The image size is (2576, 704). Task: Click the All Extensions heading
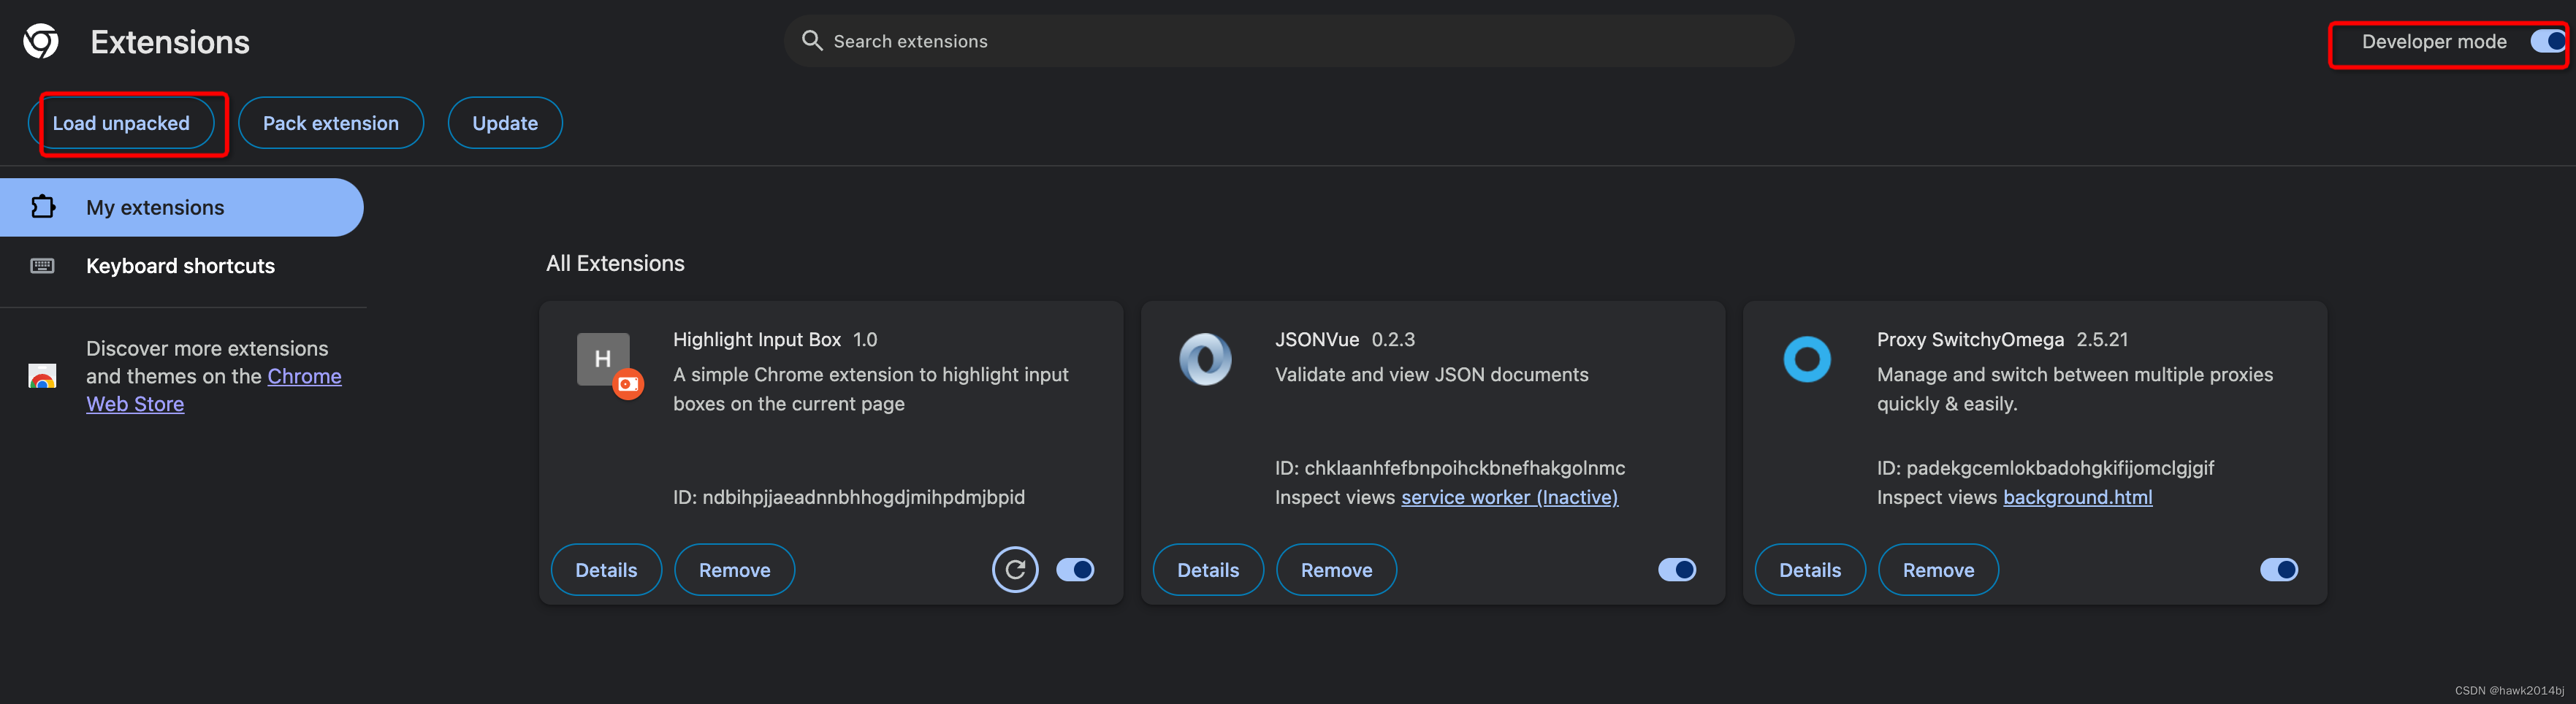[x=615, y=263]
